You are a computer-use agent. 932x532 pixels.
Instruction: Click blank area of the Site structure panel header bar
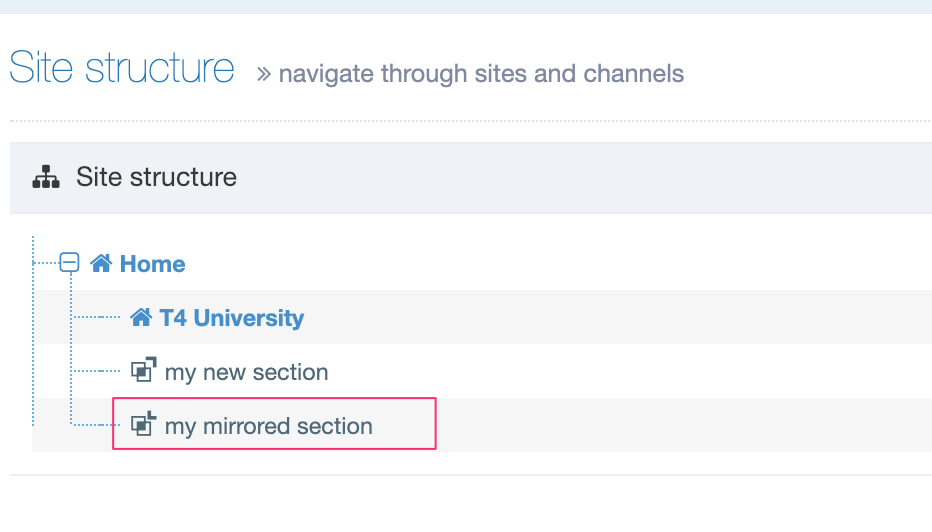point(600,178)
